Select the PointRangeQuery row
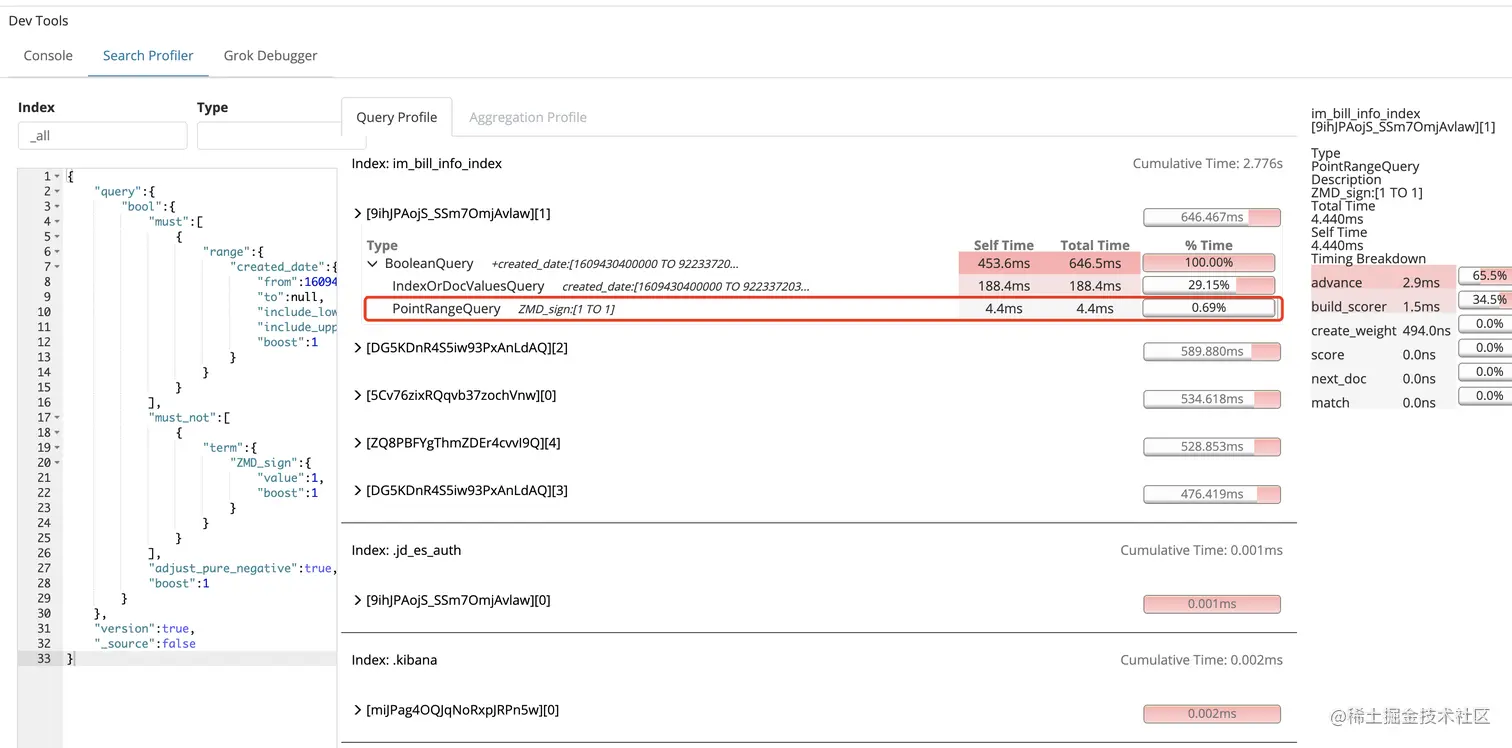This screenshot has height=748, width=1512. point(822,309)
